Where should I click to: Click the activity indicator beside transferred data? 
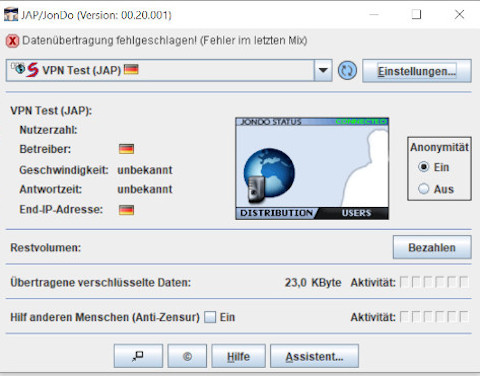[x=434, y=282]
